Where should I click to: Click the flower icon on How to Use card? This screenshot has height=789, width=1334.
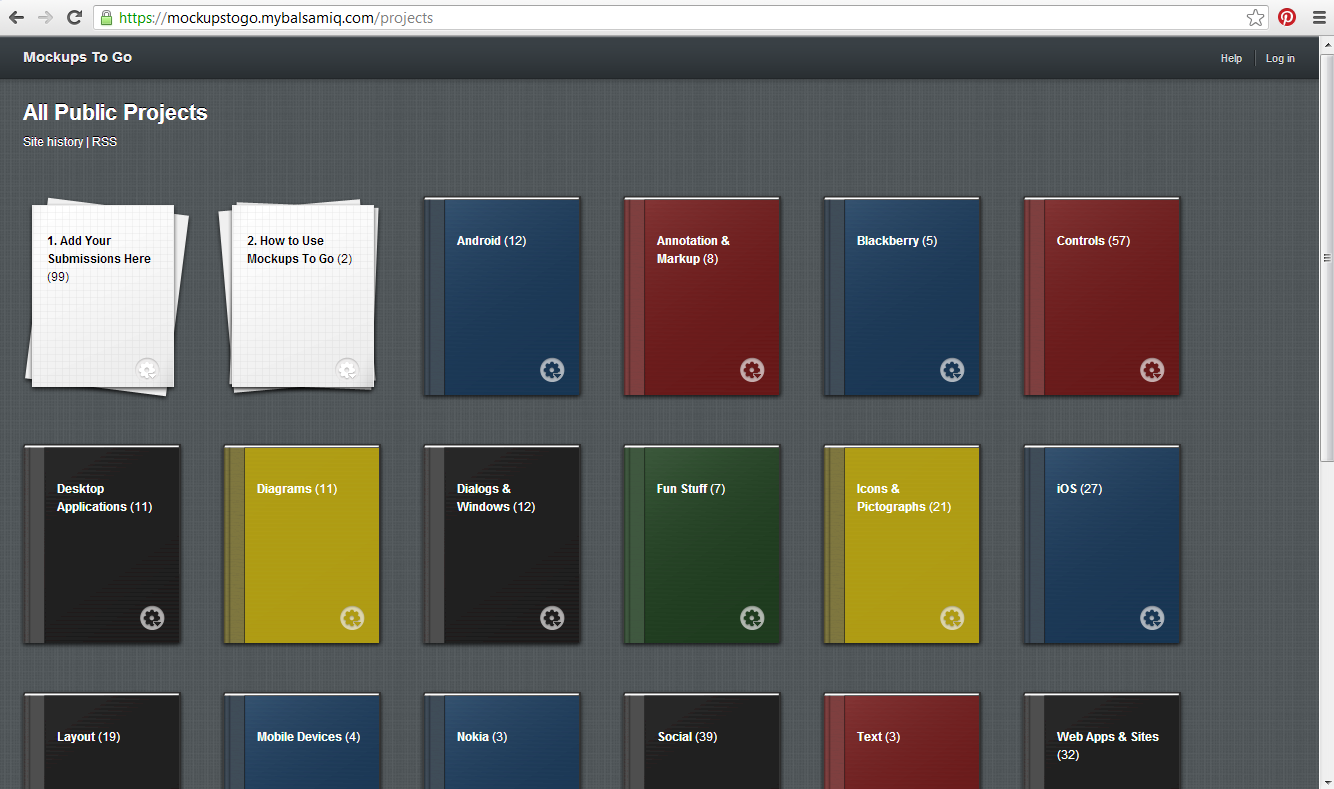click(x=347, y=369)
